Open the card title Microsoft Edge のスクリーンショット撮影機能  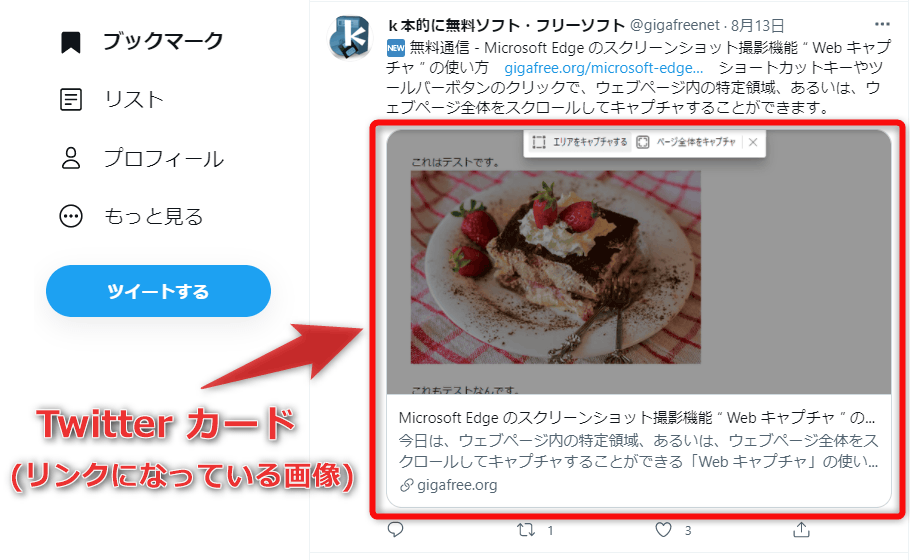pos(637,418)
